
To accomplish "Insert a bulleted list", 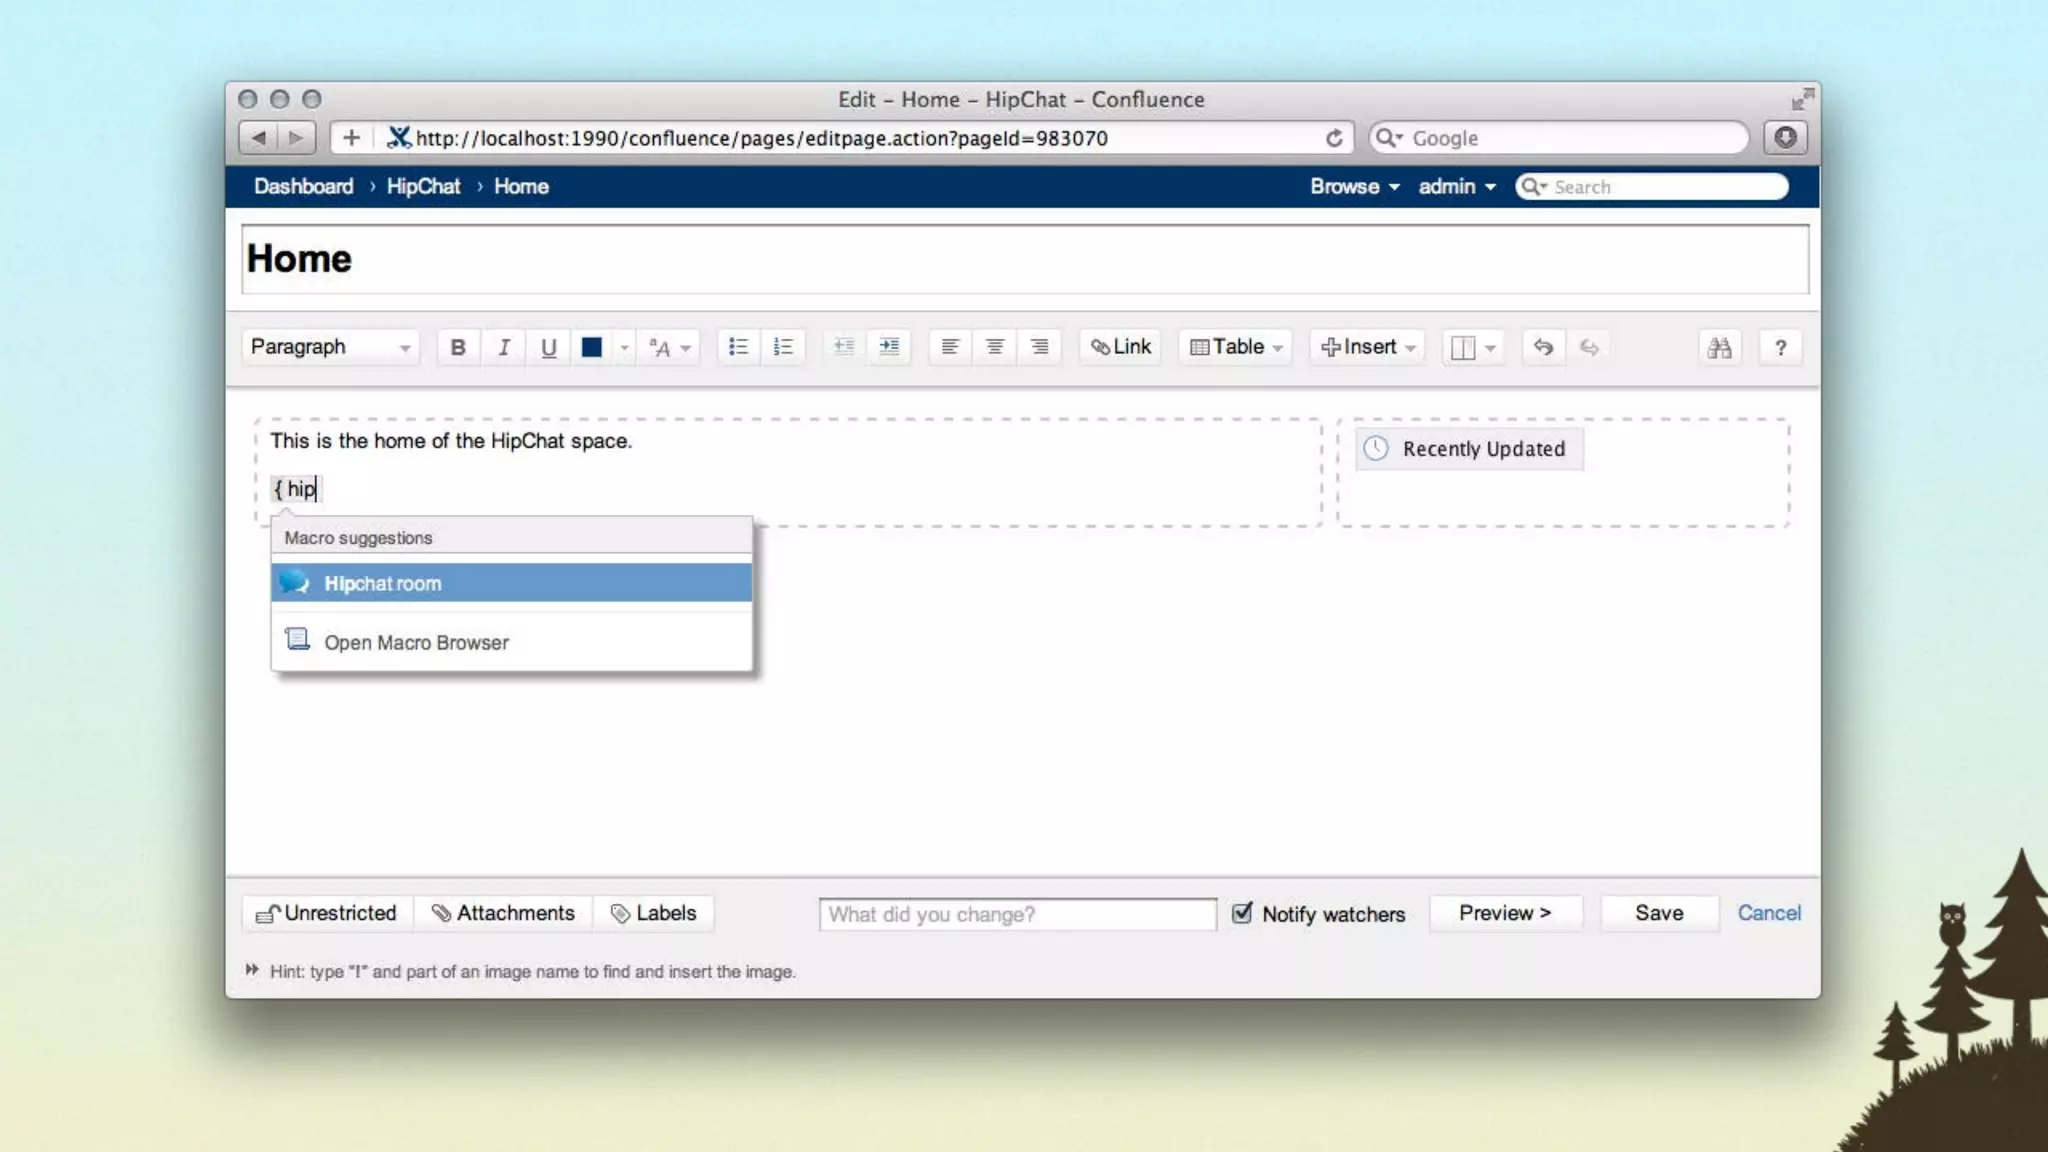I will 738,347.
